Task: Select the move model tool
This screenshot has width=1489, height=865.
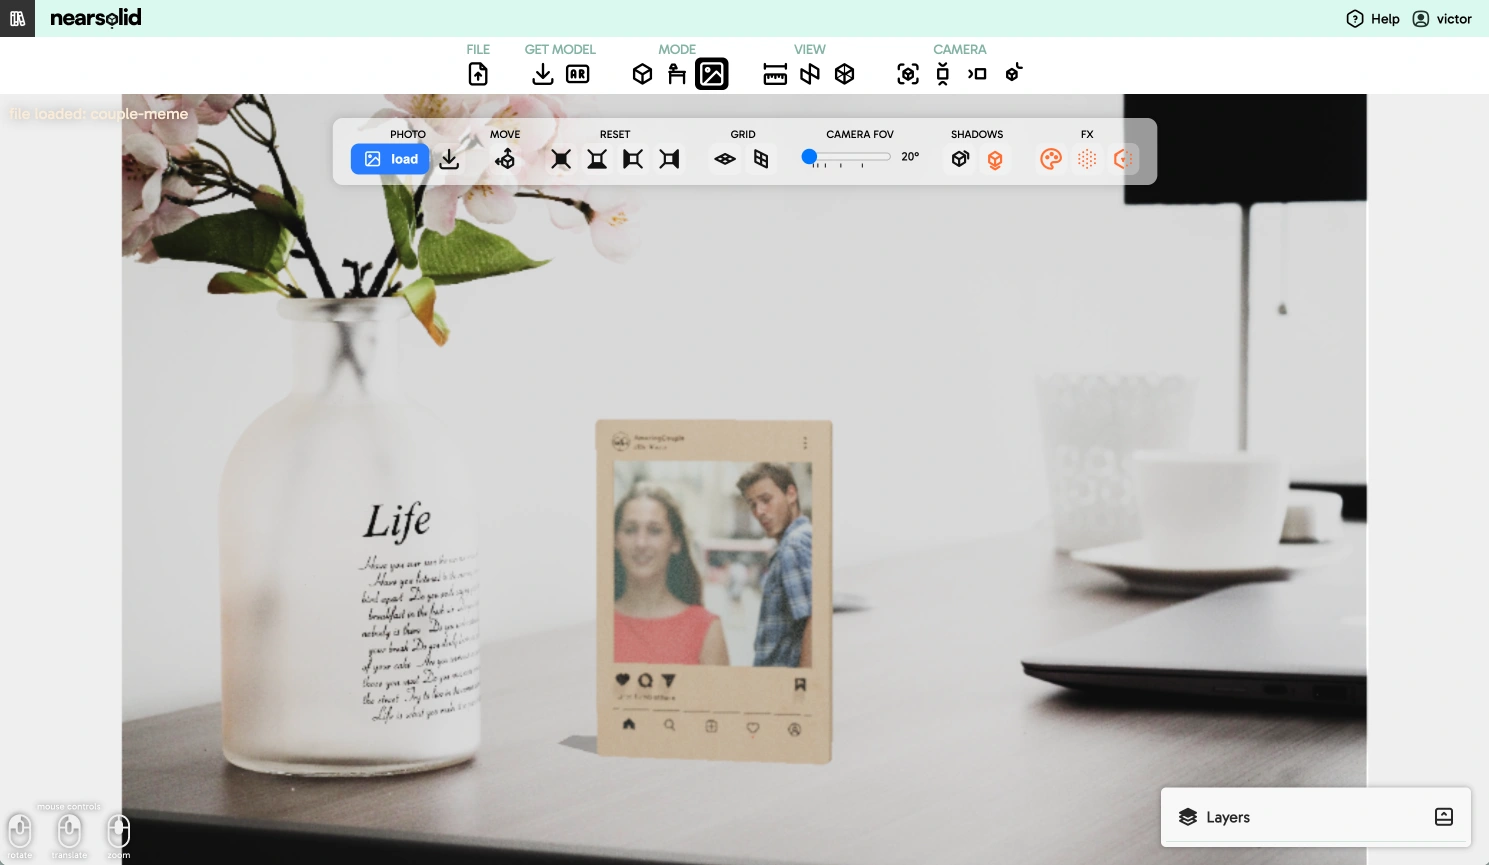Action: [x=505, y=159]
